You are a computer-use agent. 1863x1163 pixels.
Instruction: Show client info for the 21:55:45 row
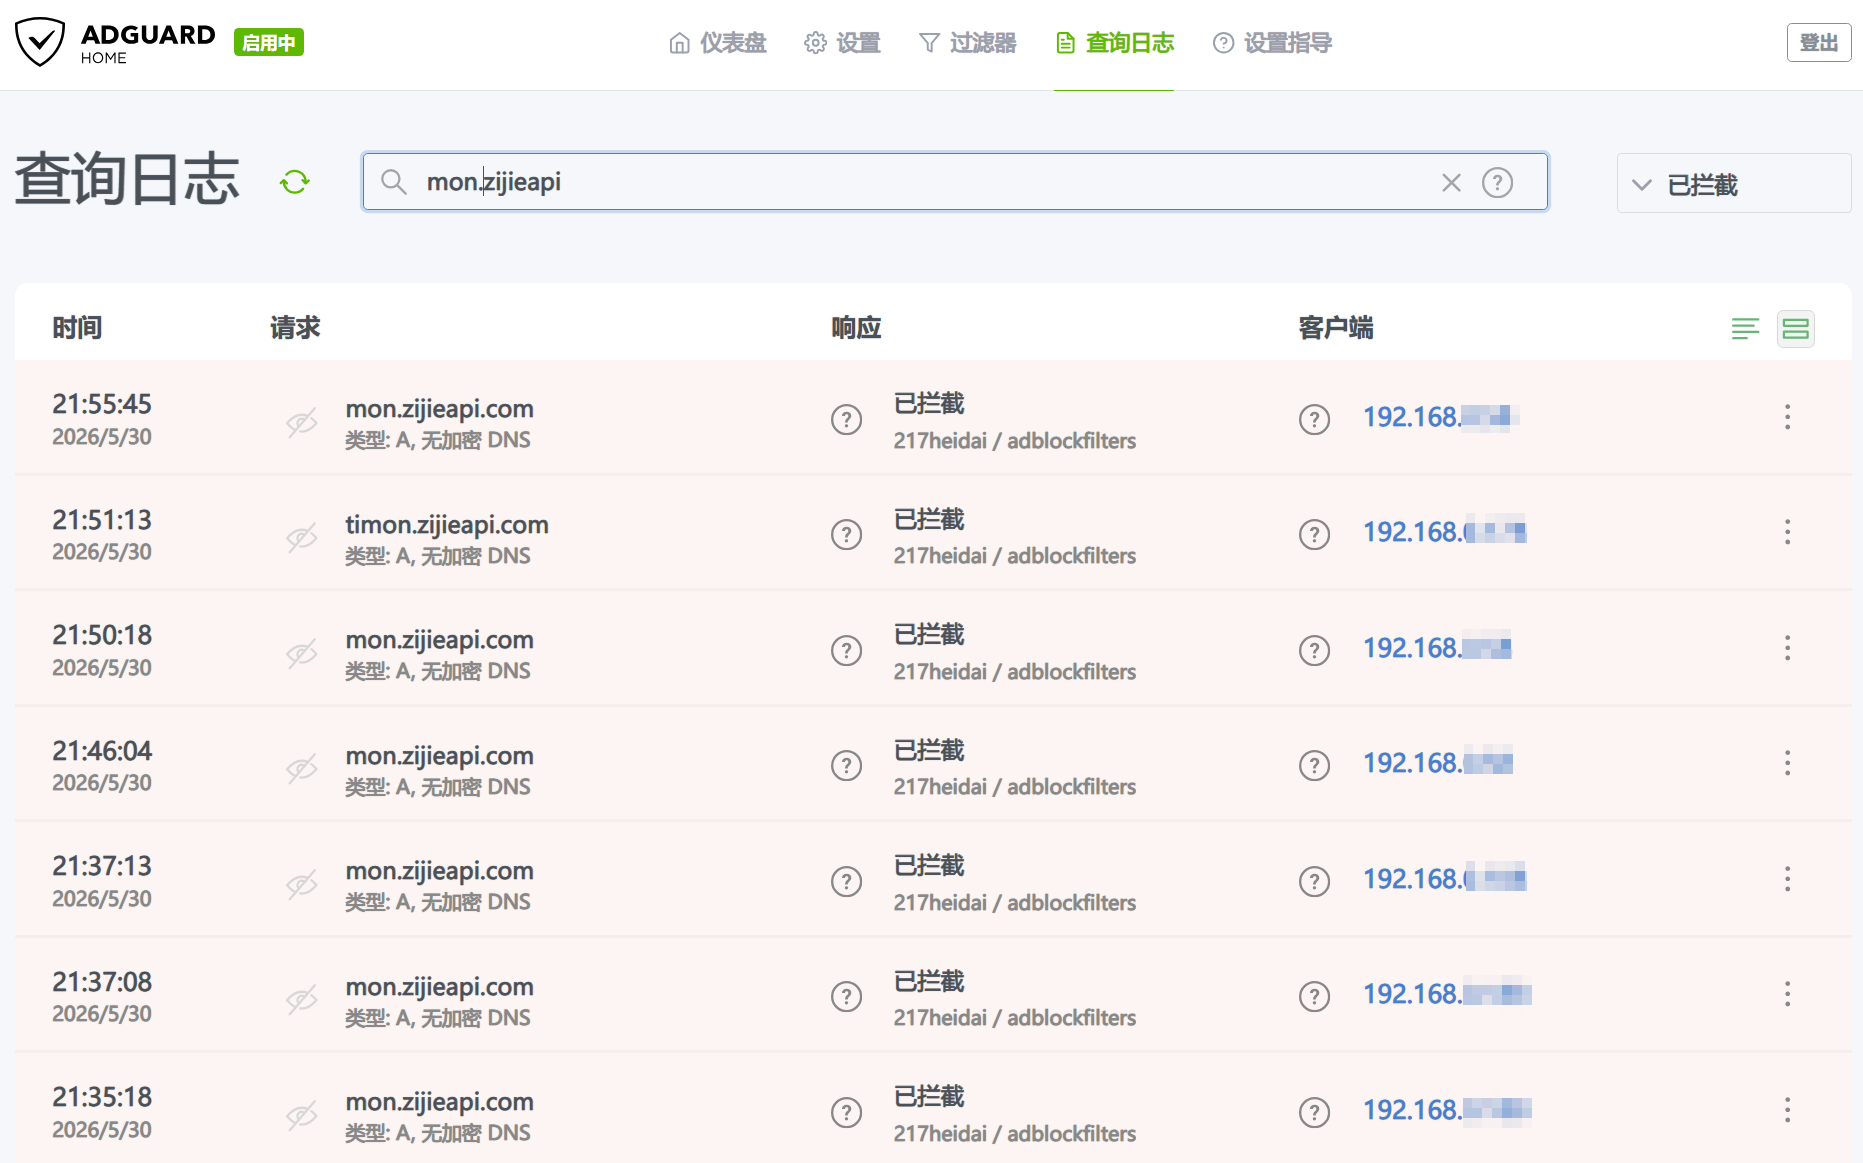[x=1314, y=419]
